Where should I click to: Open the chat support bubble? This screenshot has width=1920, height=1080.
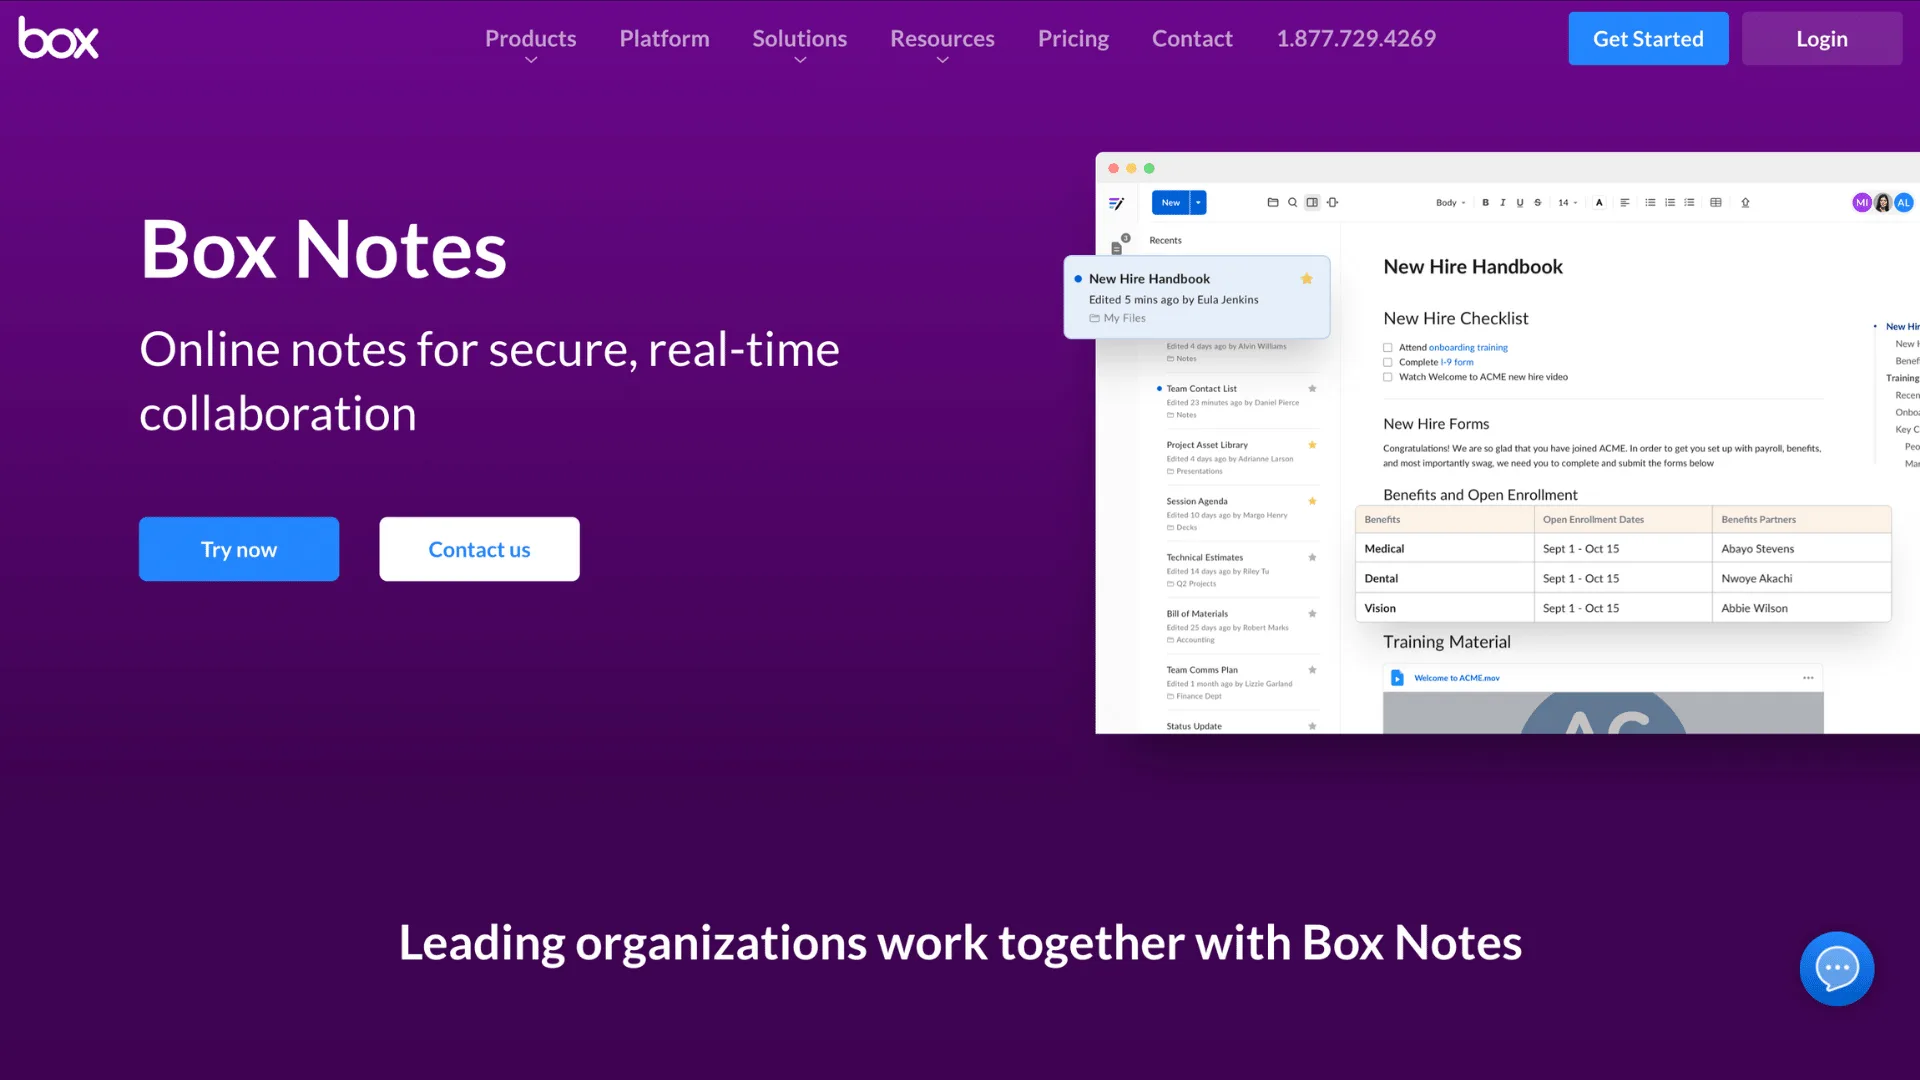[1837, 968]
